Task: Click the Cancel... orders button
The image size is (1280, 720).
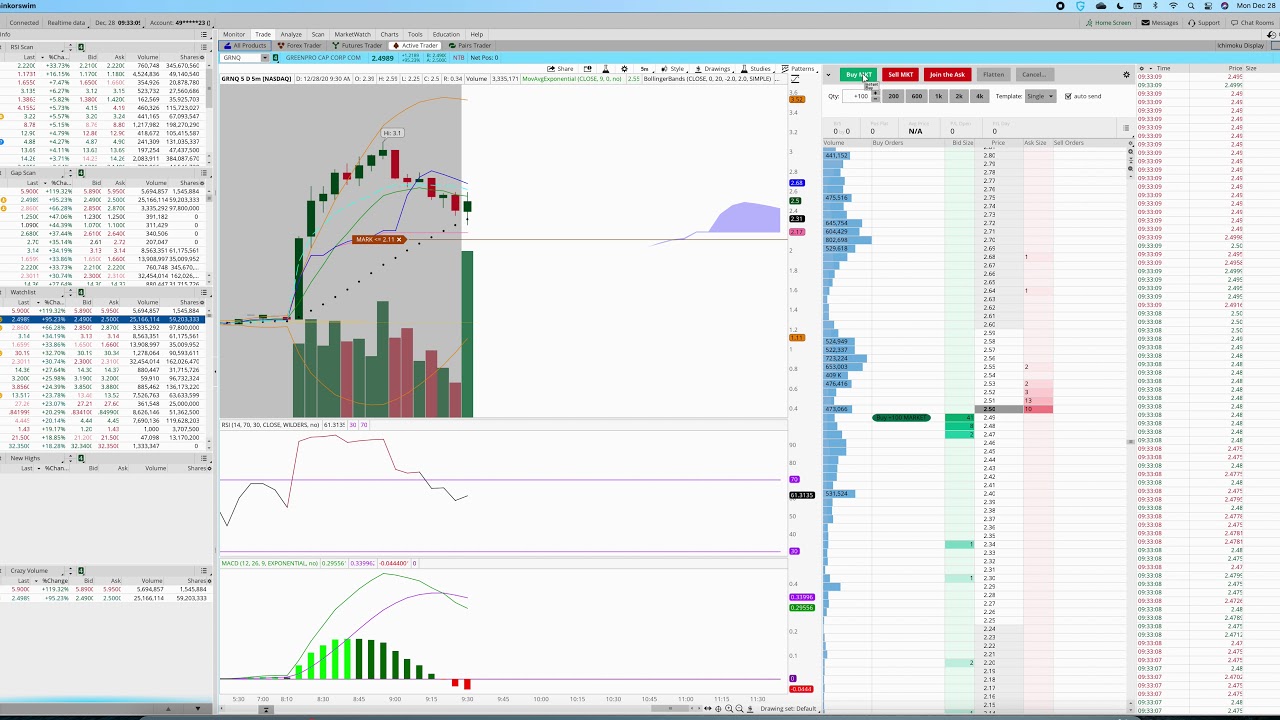Action: (x=1033, y=74)
